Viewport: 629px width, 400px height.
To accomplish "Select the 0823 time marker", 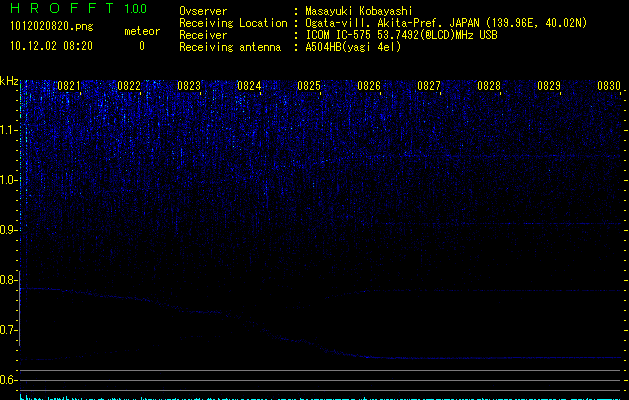I will pos(189,87).
